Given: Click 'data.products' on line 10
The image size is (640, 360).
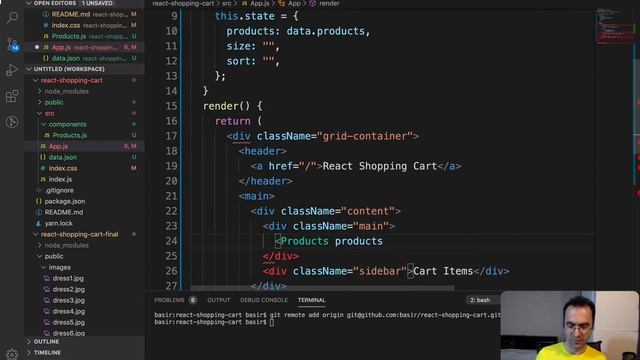Looking at the screenshot, I should point(325,31).
